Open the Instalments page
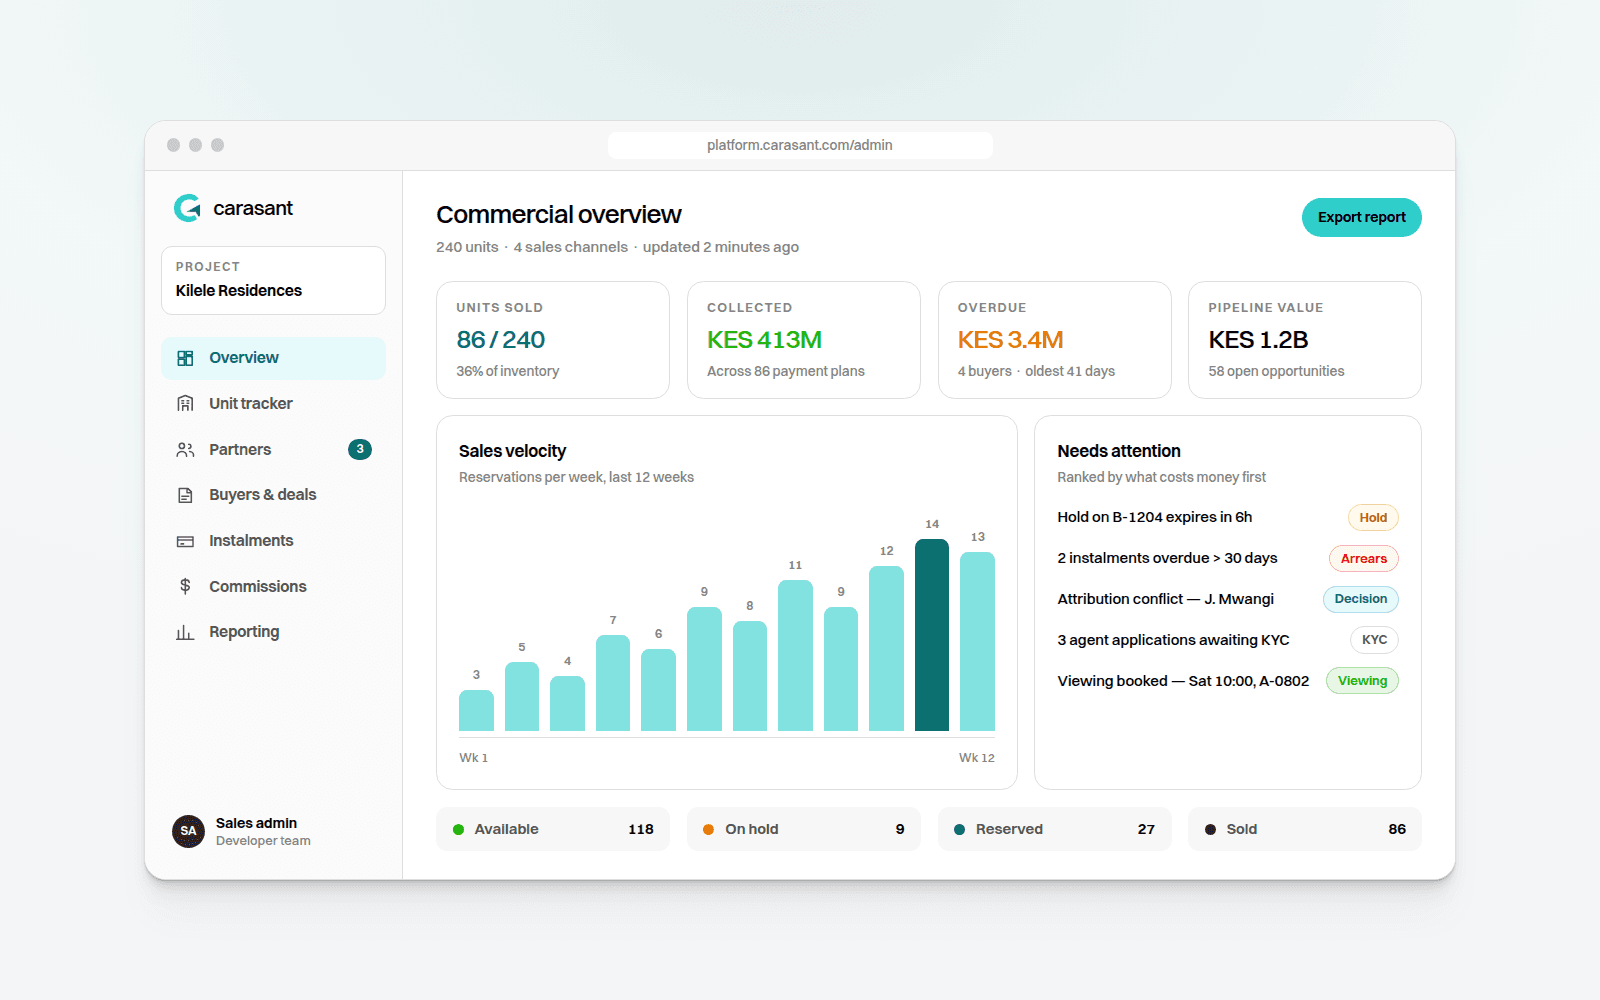The image size is (1600, 1000). pos(273,541)
